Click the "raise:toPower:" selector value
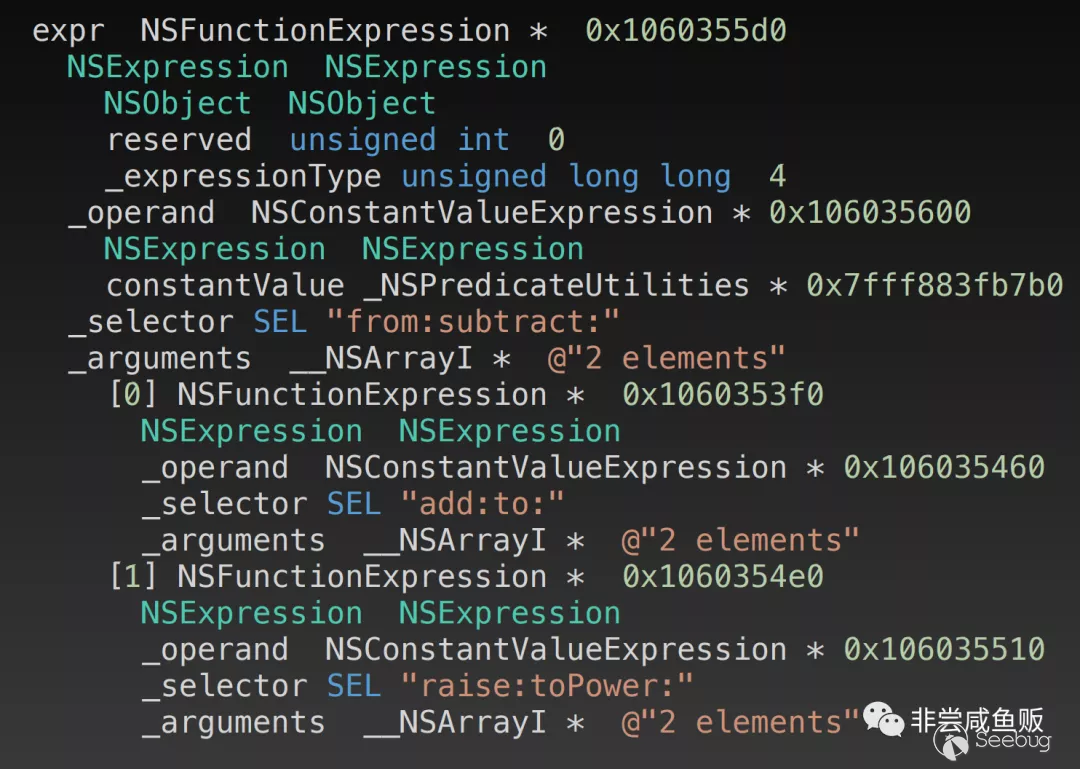The image size is (1080, 769). click(x=547, y=686)
